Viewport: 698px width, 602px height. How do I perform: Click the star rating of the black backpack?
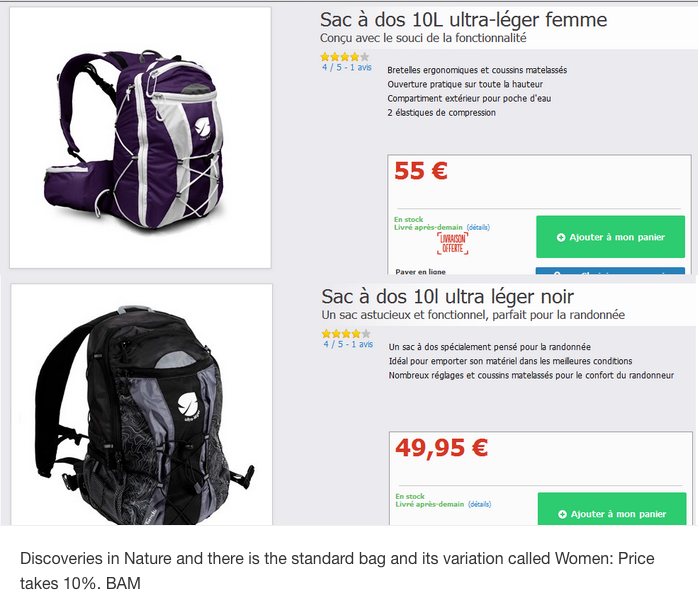tap(346, 334)
